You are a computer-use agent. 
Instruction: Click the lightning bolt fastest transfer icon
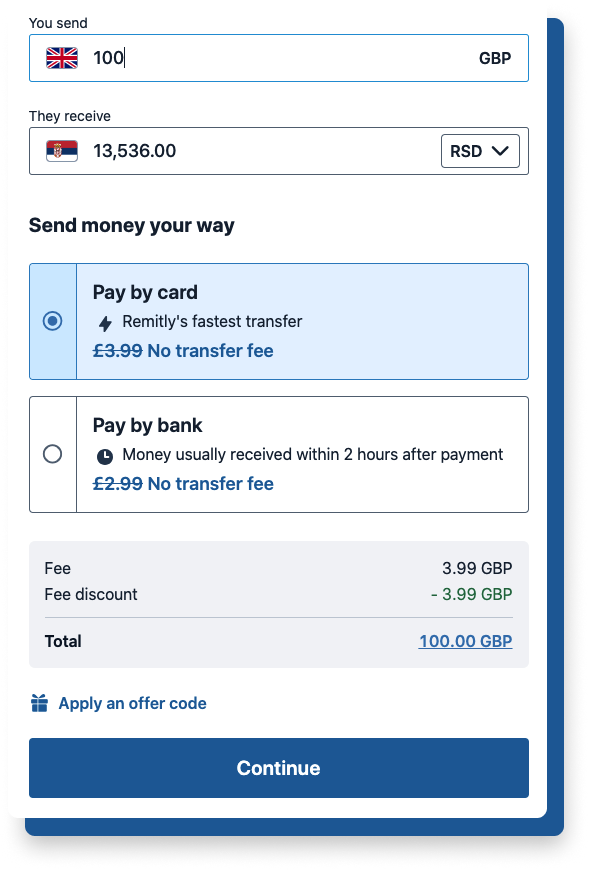pyautogui.click(x=105, y=323)
